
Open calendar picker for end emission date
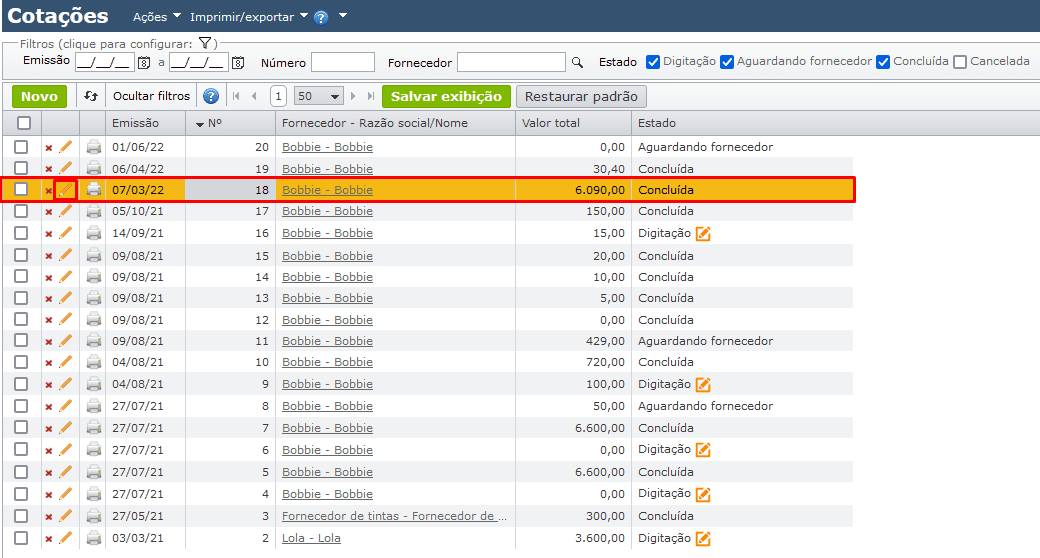[238, 63]
